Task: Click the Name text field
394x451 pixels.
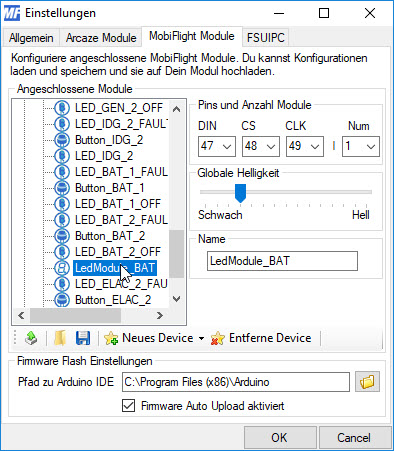Action: tap(282, 261)
